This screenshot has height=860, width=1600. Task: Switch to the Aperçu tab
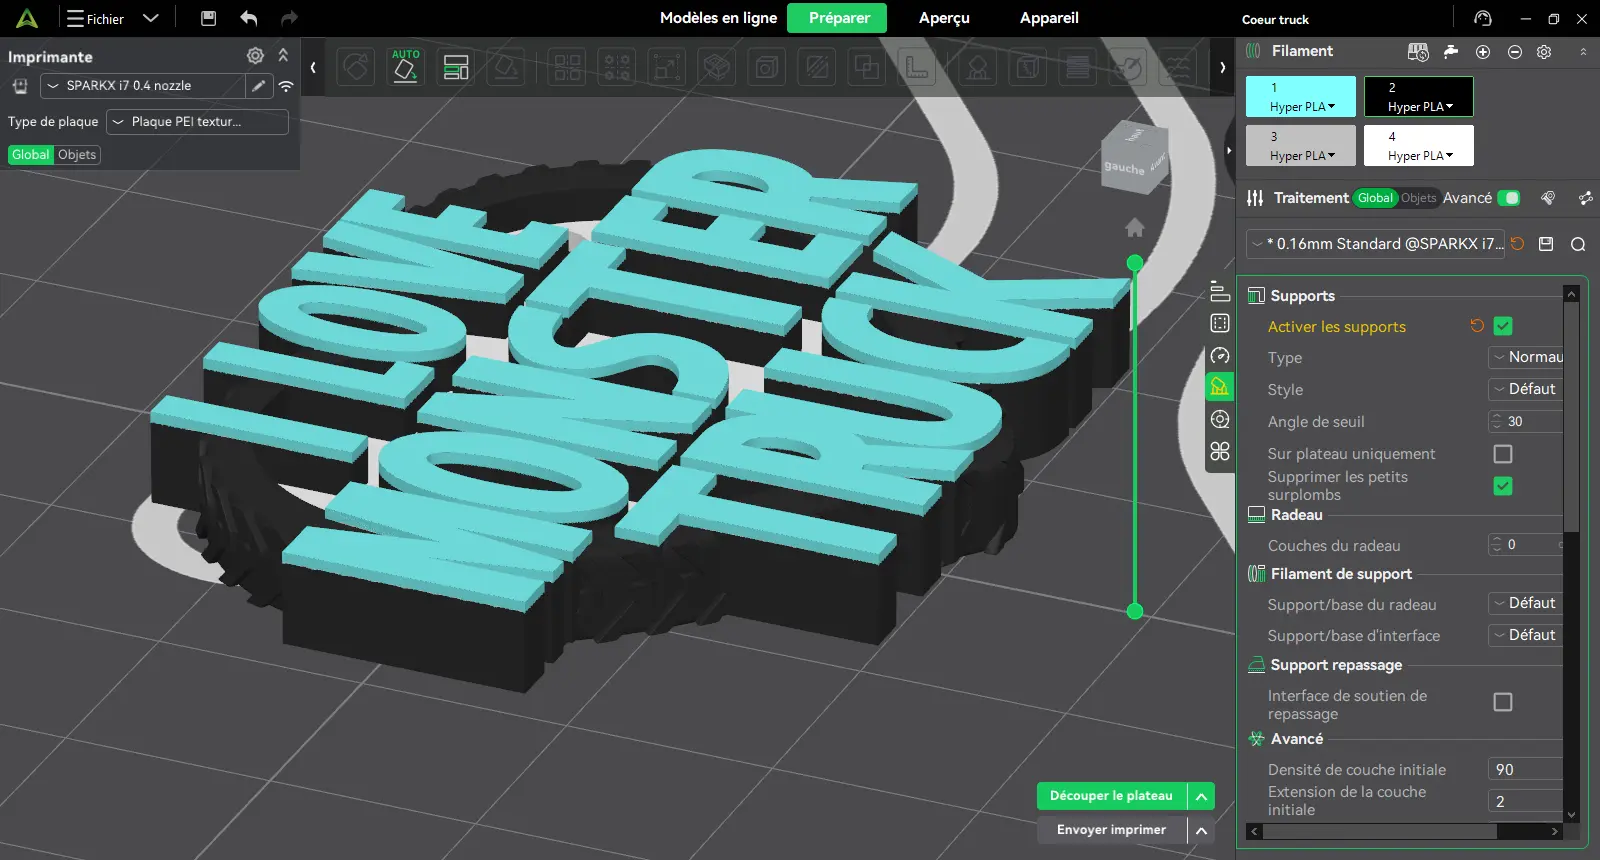[944, 18]
